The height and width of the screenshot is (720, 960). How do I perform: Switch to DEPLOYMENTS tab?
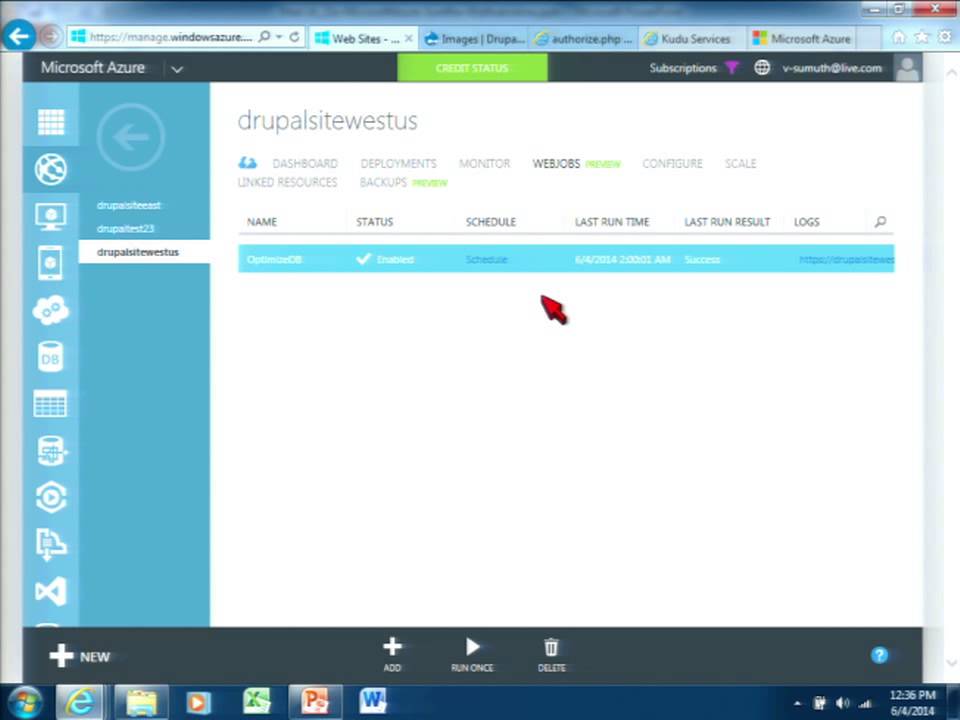coord(399,163)
